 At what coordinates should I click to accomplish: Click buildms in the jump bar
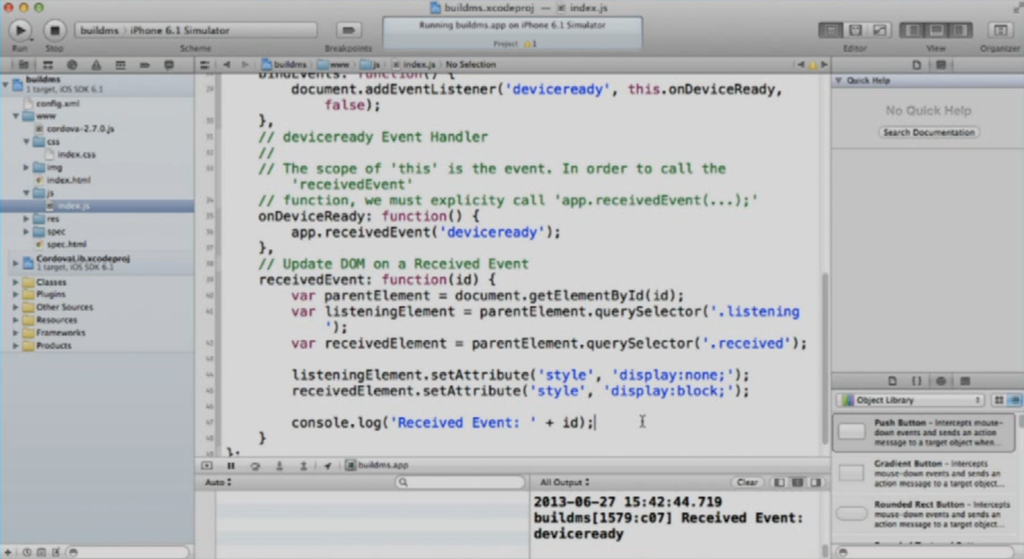284,65
